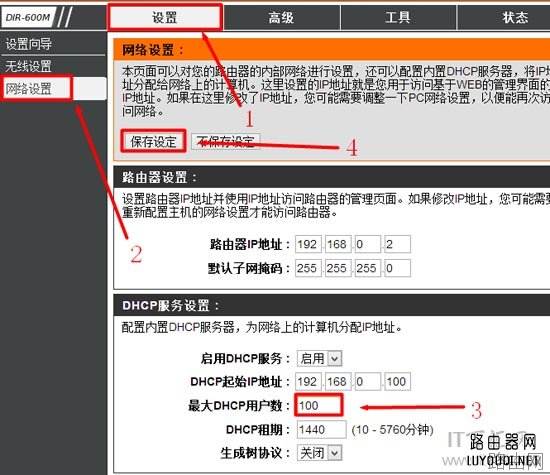Click the (10 - 5760分钟) hint text
The height and width of the screenshot is (475, 550).
pyautogui.click(x=393, y=429)
